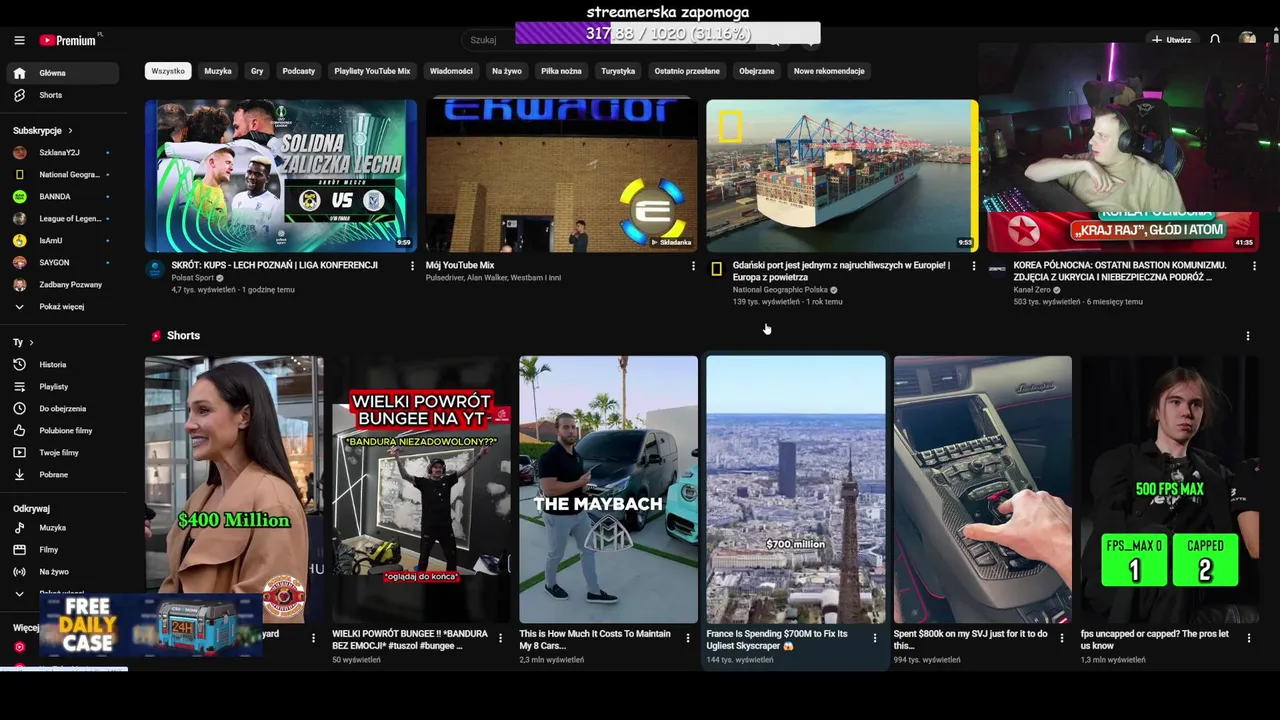Open options for The Maybach short

point(687,638)
